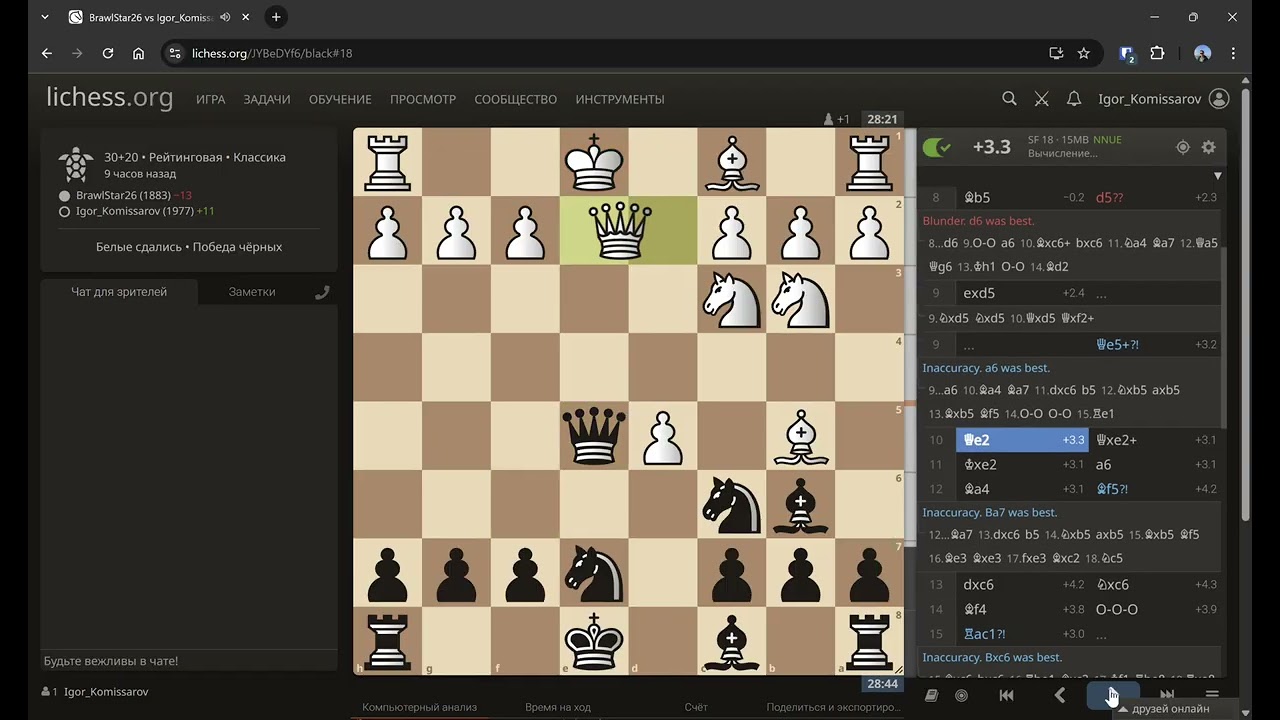The image size is (1280, 720).
Task: Open the tab search chevron
Action: 44,17
